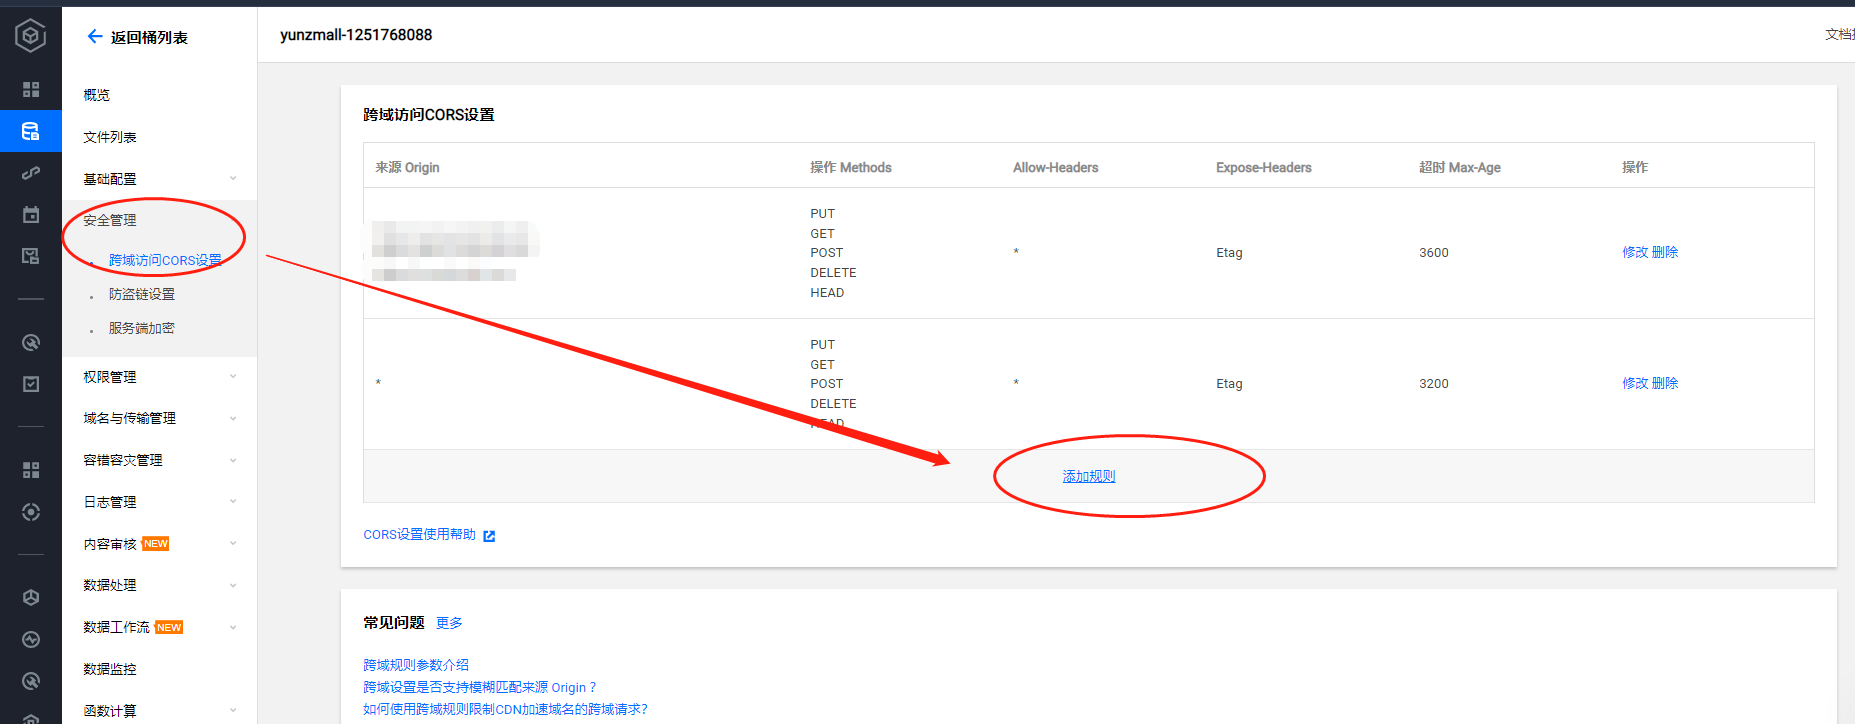Screen dimensions: 1855x724
Task: Expand the 日志管理 chevron
Action: point(233,502)
